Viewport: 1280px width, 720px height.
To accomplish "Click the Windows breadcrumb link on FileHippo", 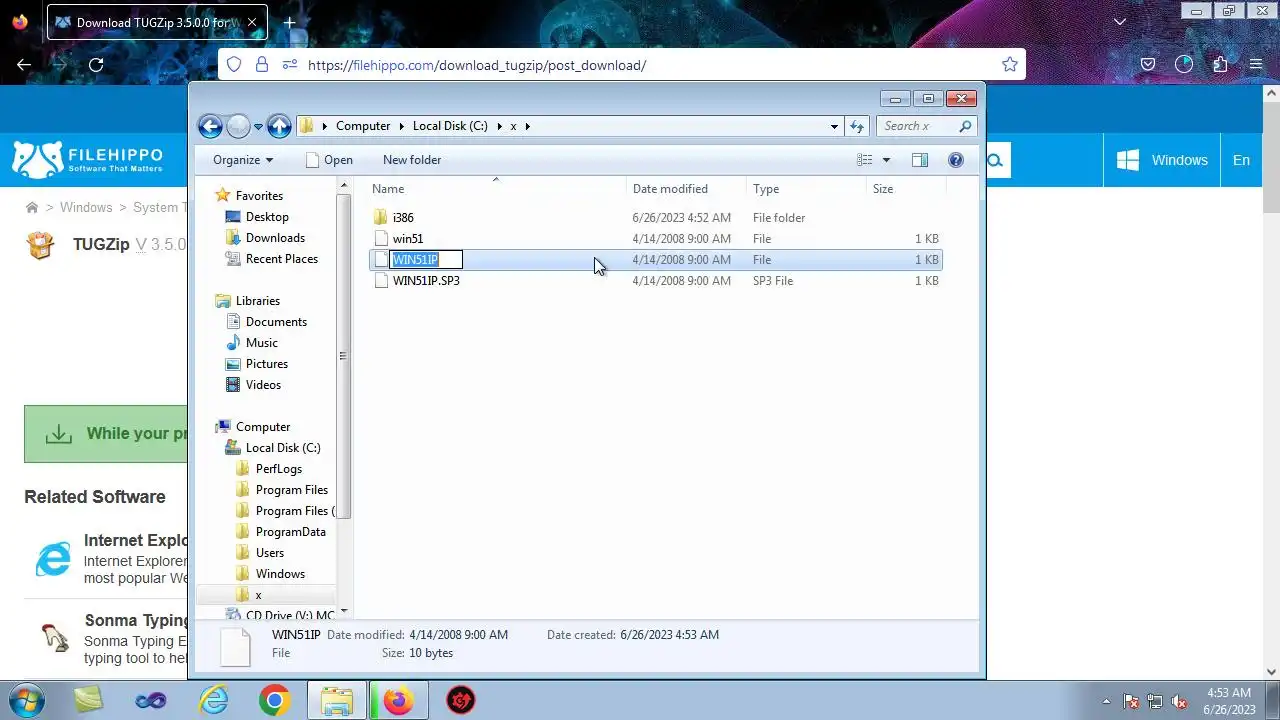I will pyautogui.click(x=86, y=208).
